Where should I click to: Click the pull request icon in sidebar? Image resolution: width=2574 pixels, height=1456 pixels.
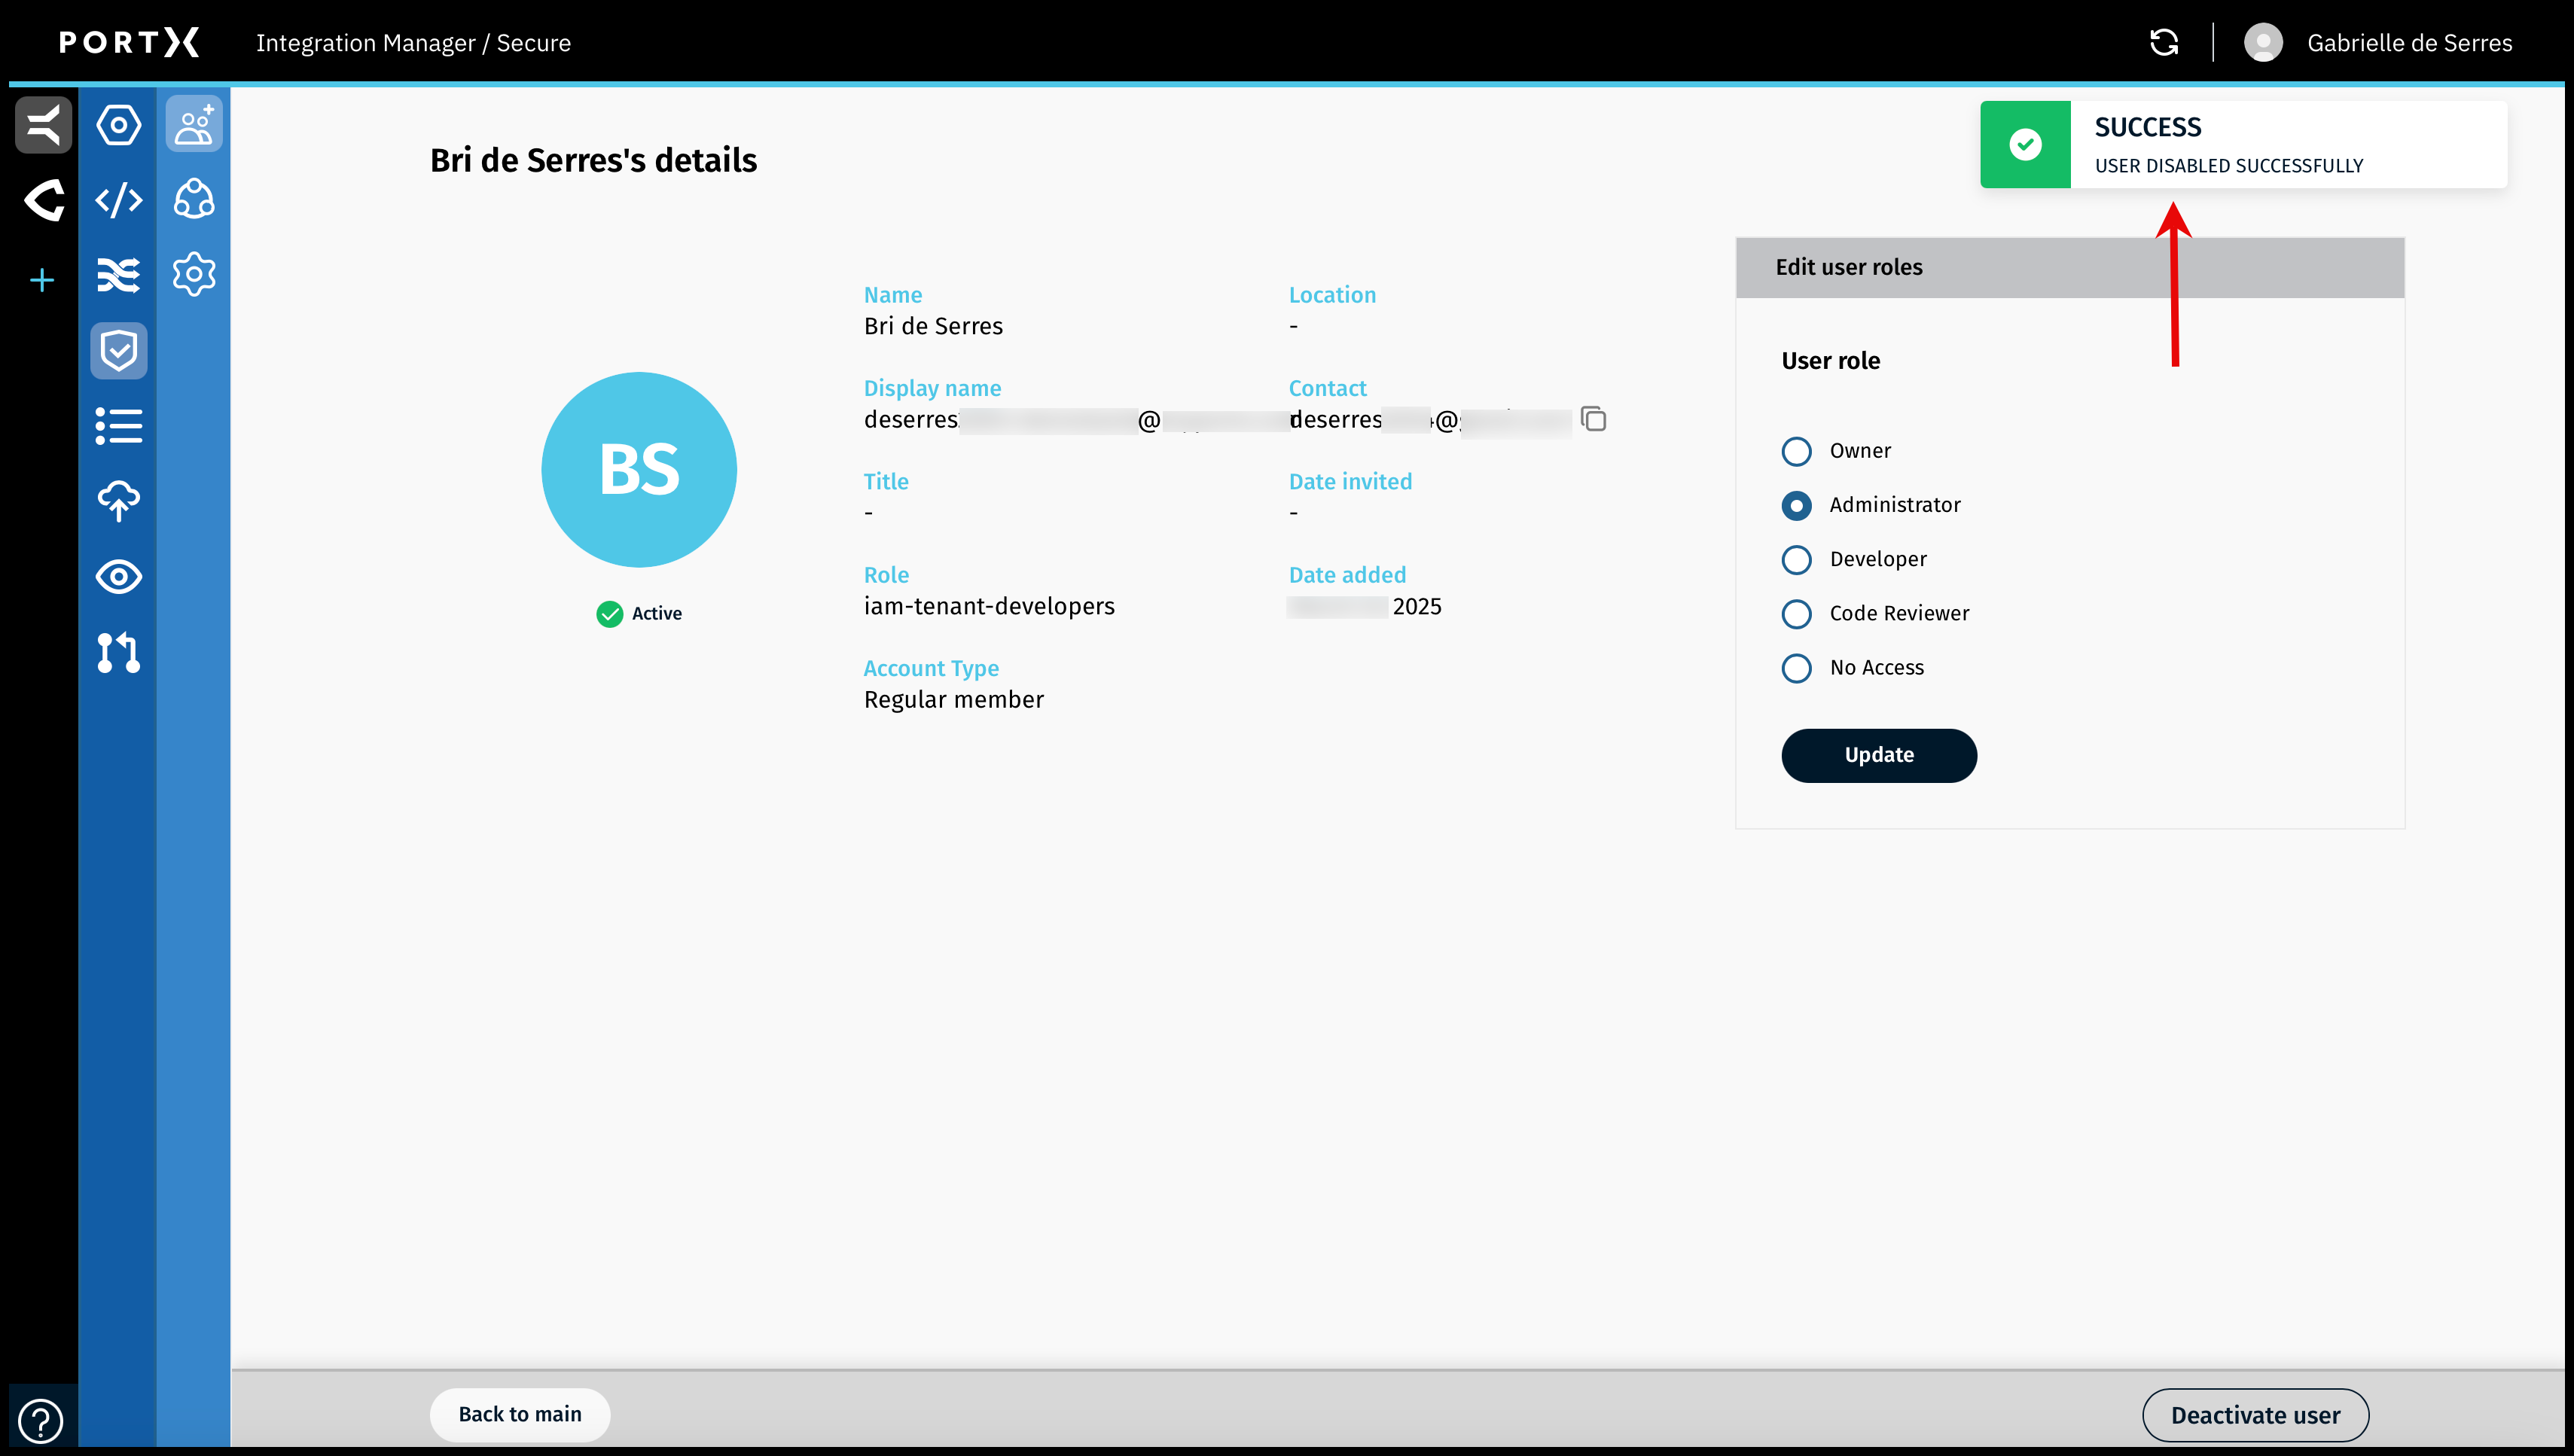[x=118, y=652]
